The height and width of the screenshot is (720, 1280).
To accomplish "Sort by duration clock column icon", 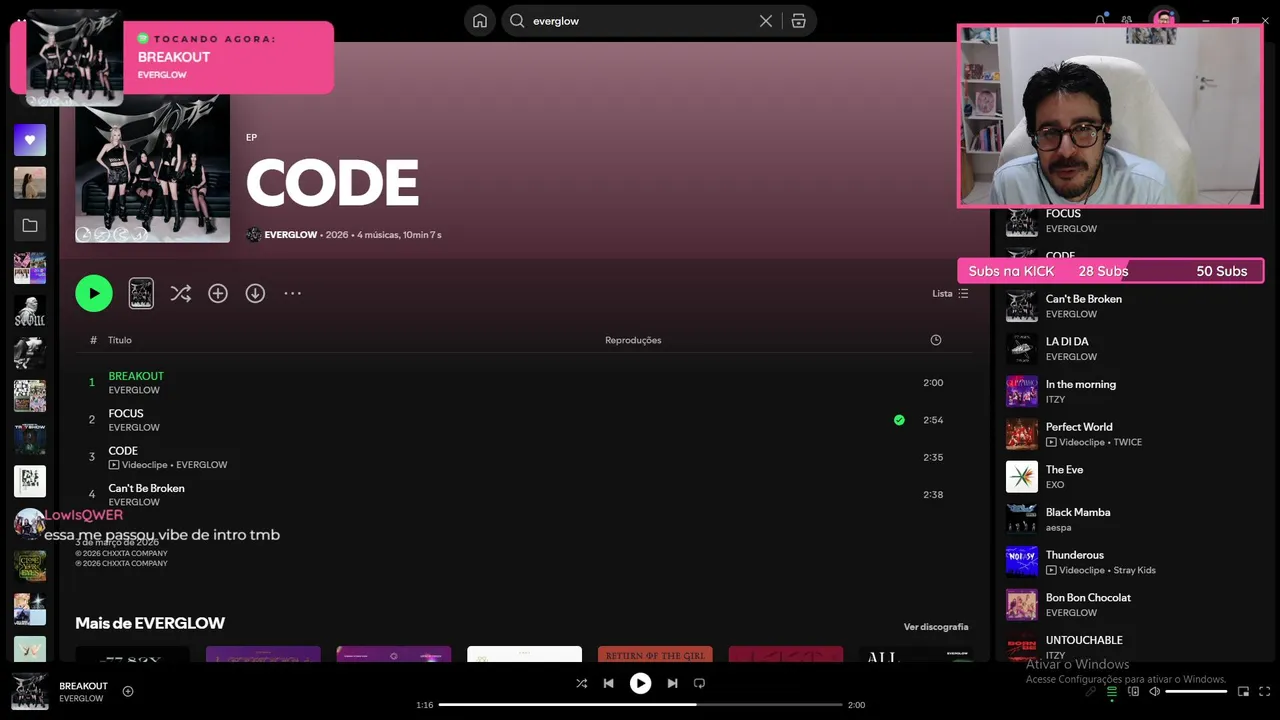I will tap(936, 340).
